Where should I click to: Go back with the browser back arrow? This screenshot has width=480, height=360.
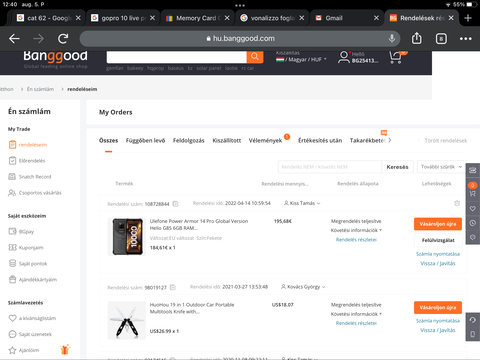pos(14,39)
